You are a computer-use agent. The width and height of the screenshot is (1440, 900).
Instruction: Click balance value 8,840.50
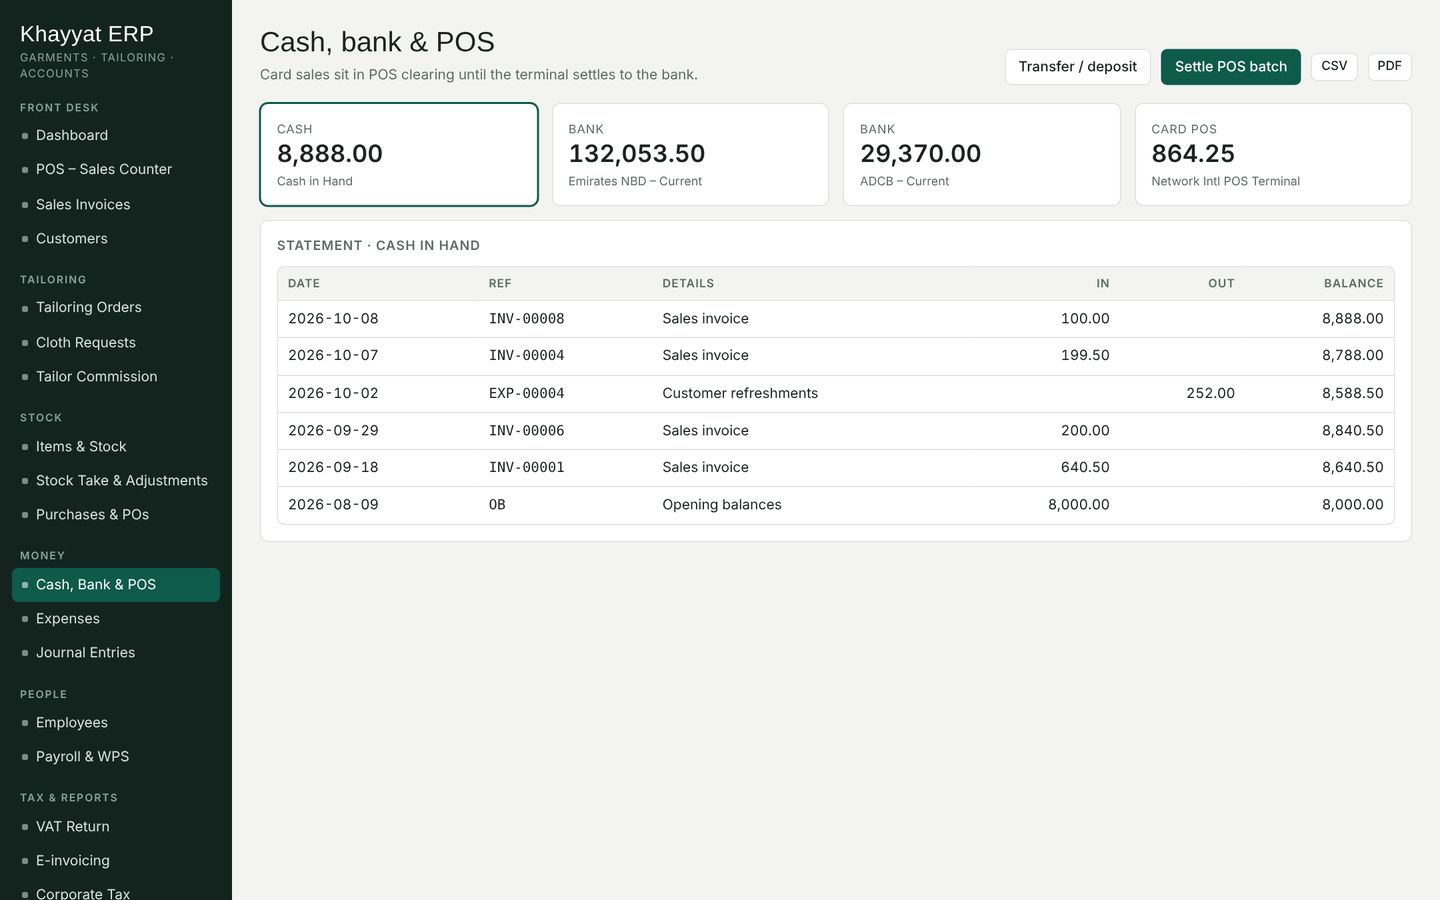pos(1352,430)
